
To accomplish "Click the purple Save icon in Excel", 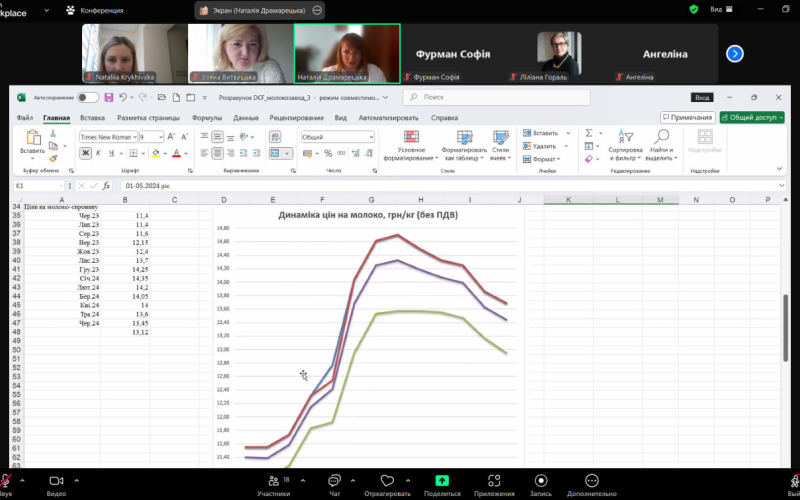I will [x=109, y=97].
